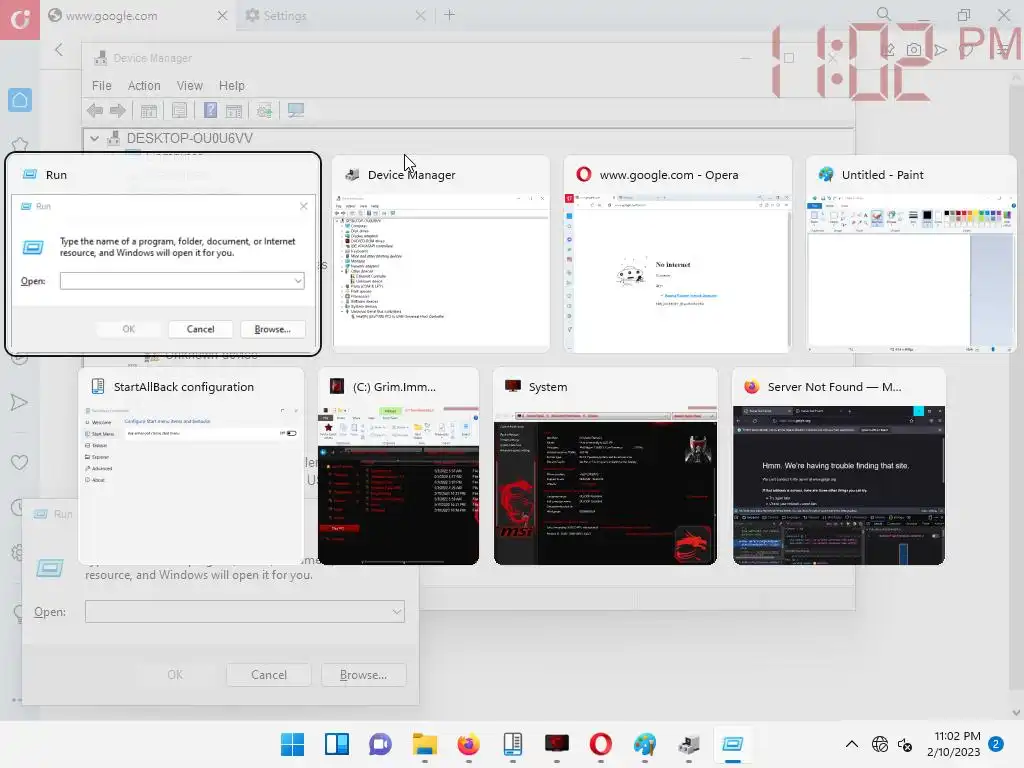Open StartAllBack icon on taskbar
Viewport: 1024px width, 768px height.
513,744
